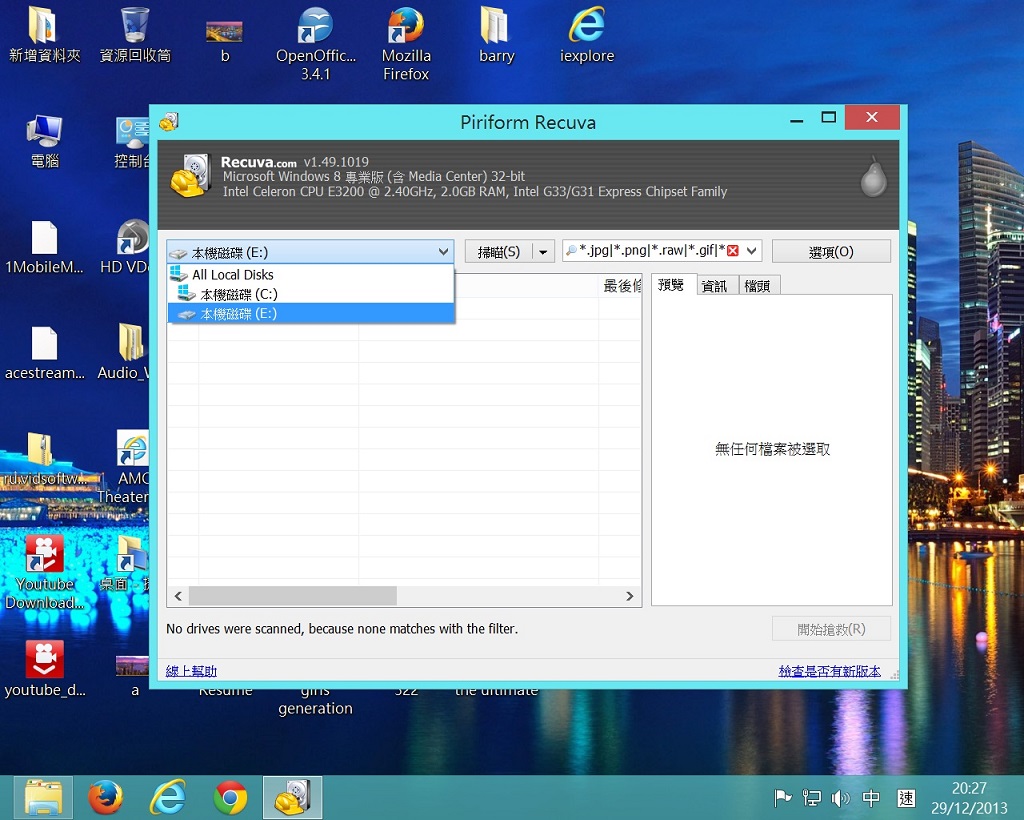Click the 'a' image icon on desktop
Image resolution: width=1024 pixels, height=820 pixels.
133,676
